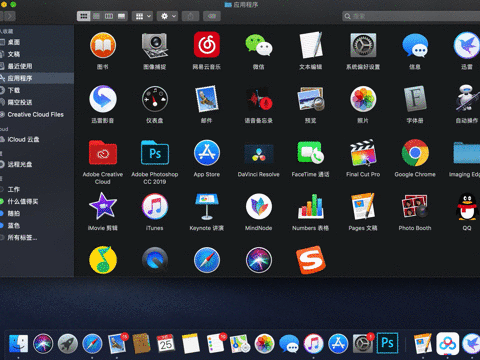This screenshot has height=360, width=480.
Task: Go forward in Finder navigation
Action: pyautogui.click(x=10, y=16)
